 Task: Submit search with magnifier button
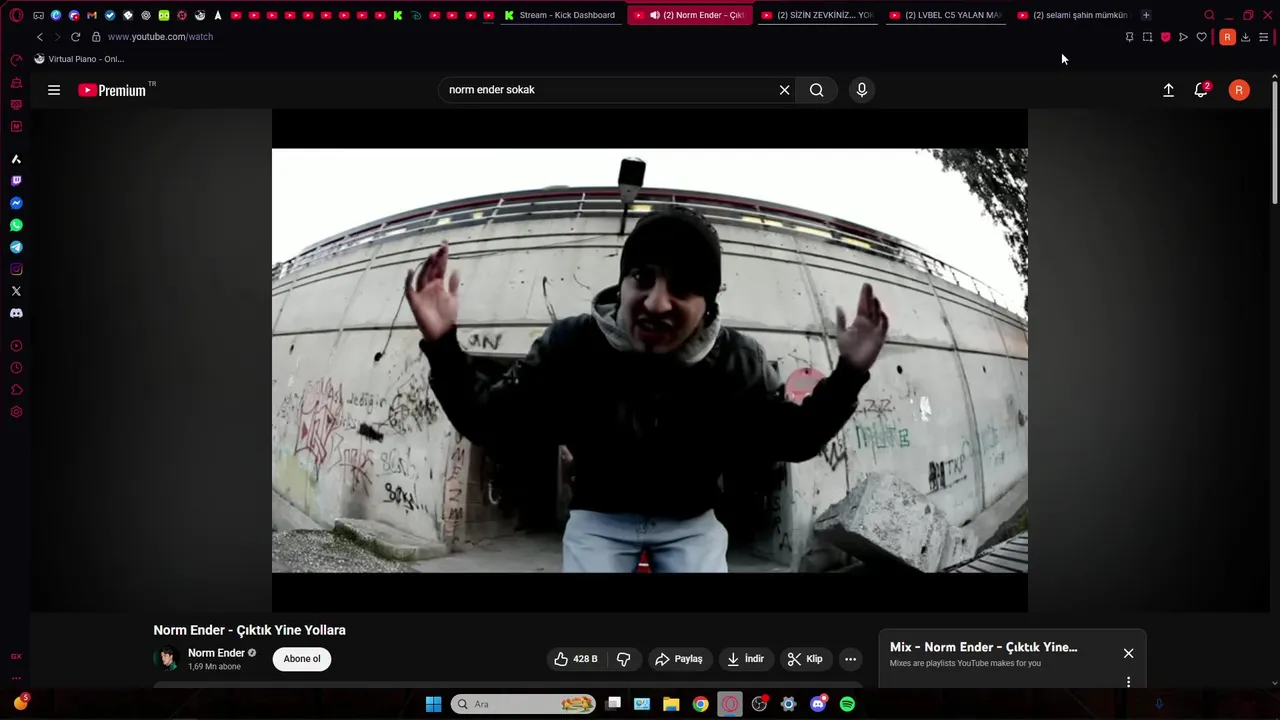coord(817,90)
